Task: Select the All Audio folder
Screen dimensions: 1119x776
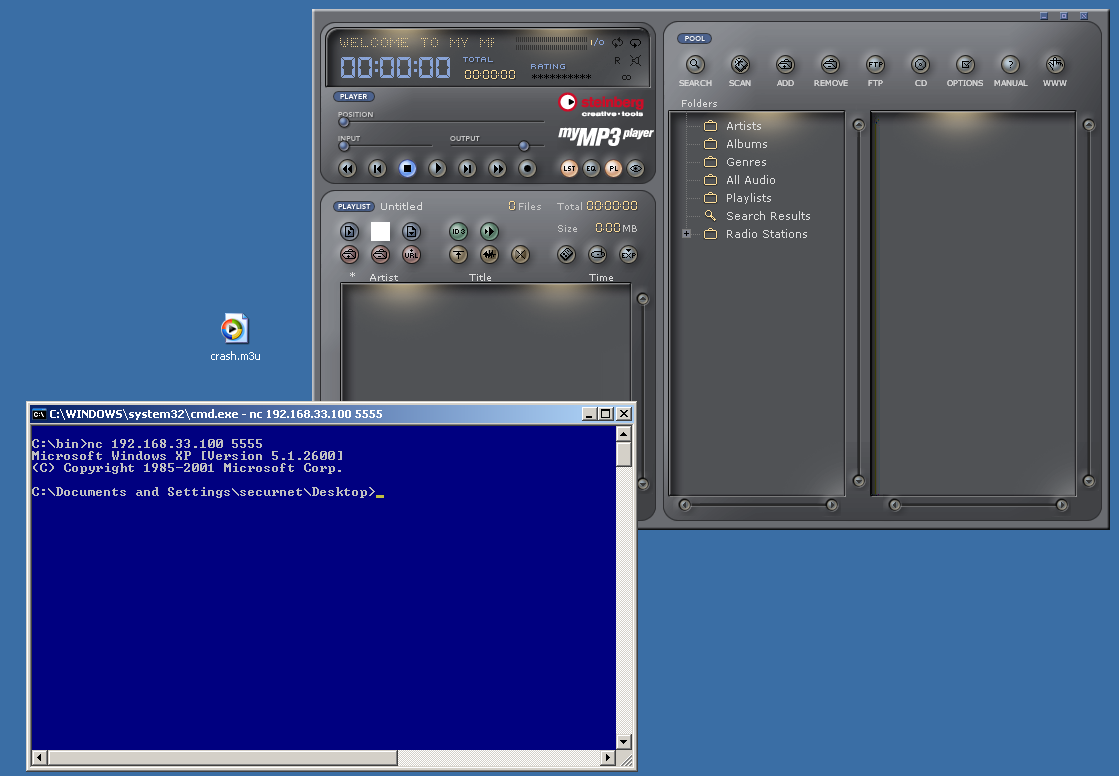Action: tap(750, 180)
